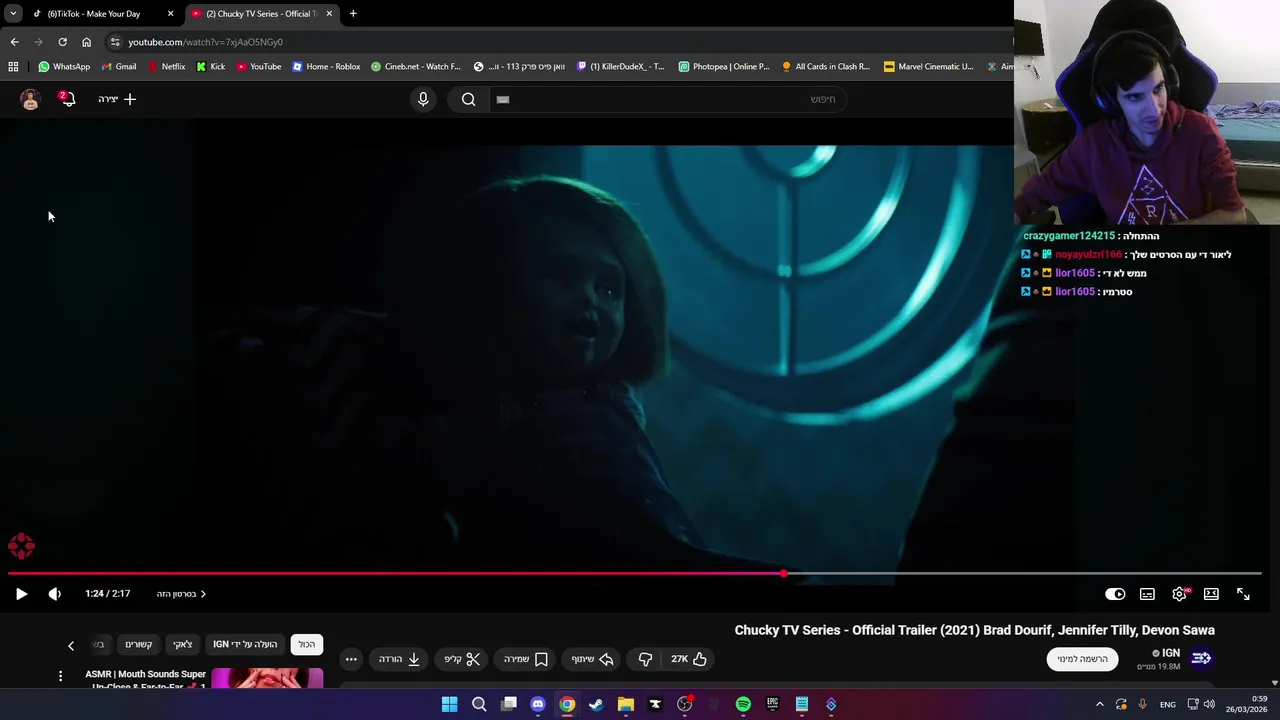
Task: Subscribe to the IGN channel
Action: 1082,659
